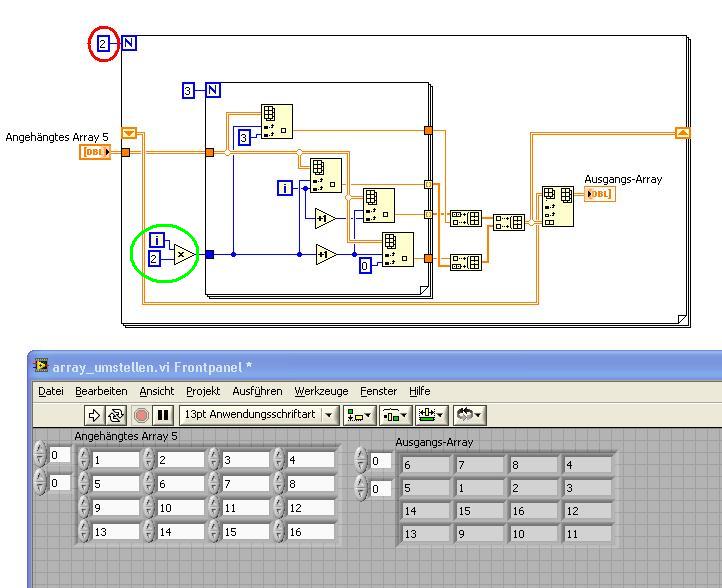Click the Run Continuously button

(x=117, y=414)
